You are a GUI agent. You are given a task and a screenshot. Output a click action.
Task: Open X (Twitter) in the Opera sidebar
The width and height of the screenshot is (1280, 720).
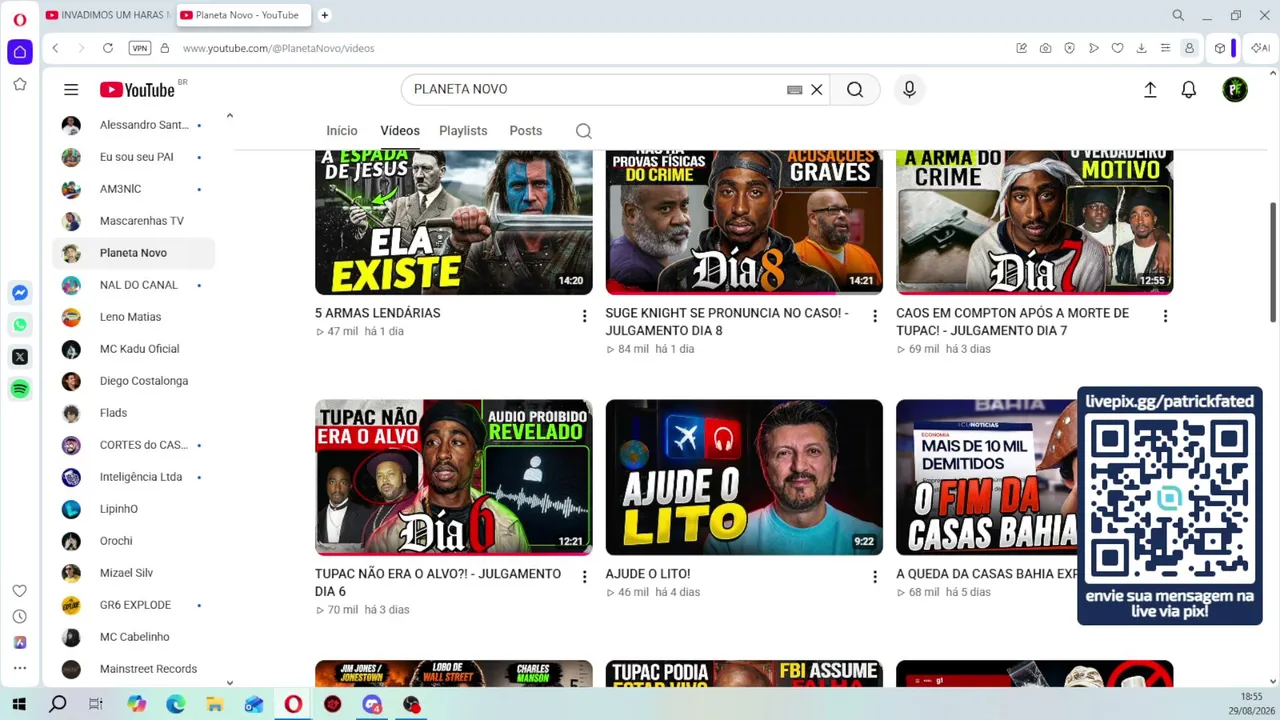(x=20, y=357)
